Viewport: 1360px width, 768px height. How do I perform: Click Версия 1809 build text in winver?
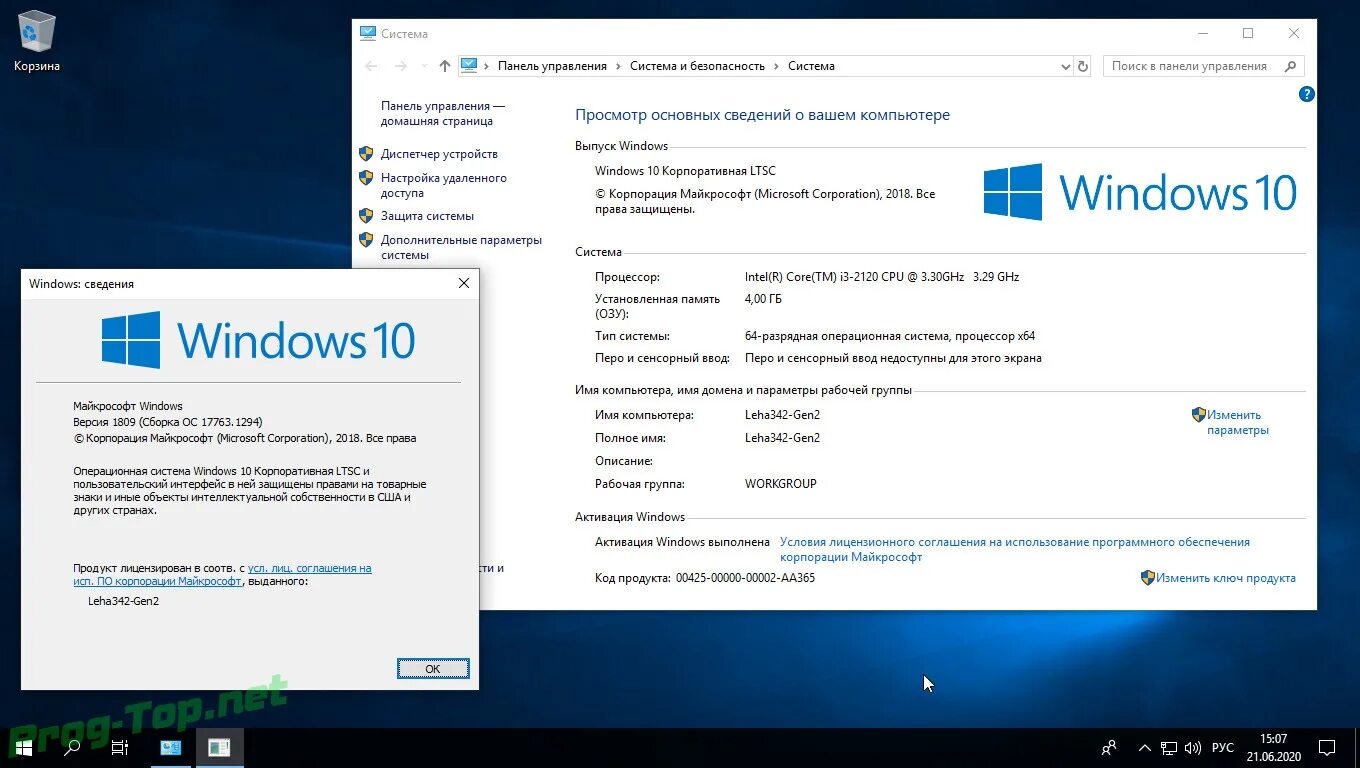[x=168, y=422]
